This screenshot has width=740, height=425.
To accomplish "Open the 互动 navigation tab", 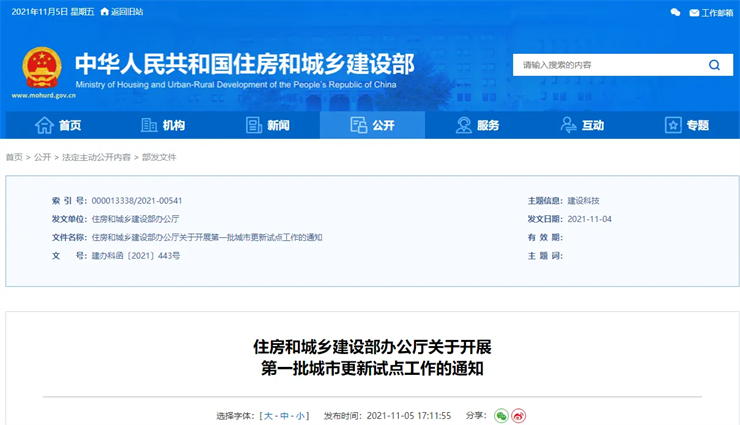I will pyautogui.click(x=582, y=125).
